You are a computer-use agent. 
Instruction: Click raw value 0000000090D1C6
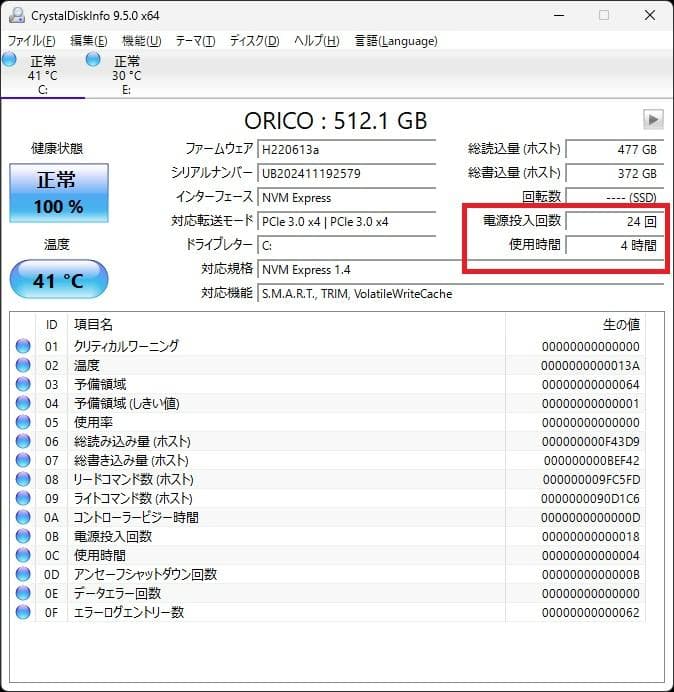(x=590, y=498)
